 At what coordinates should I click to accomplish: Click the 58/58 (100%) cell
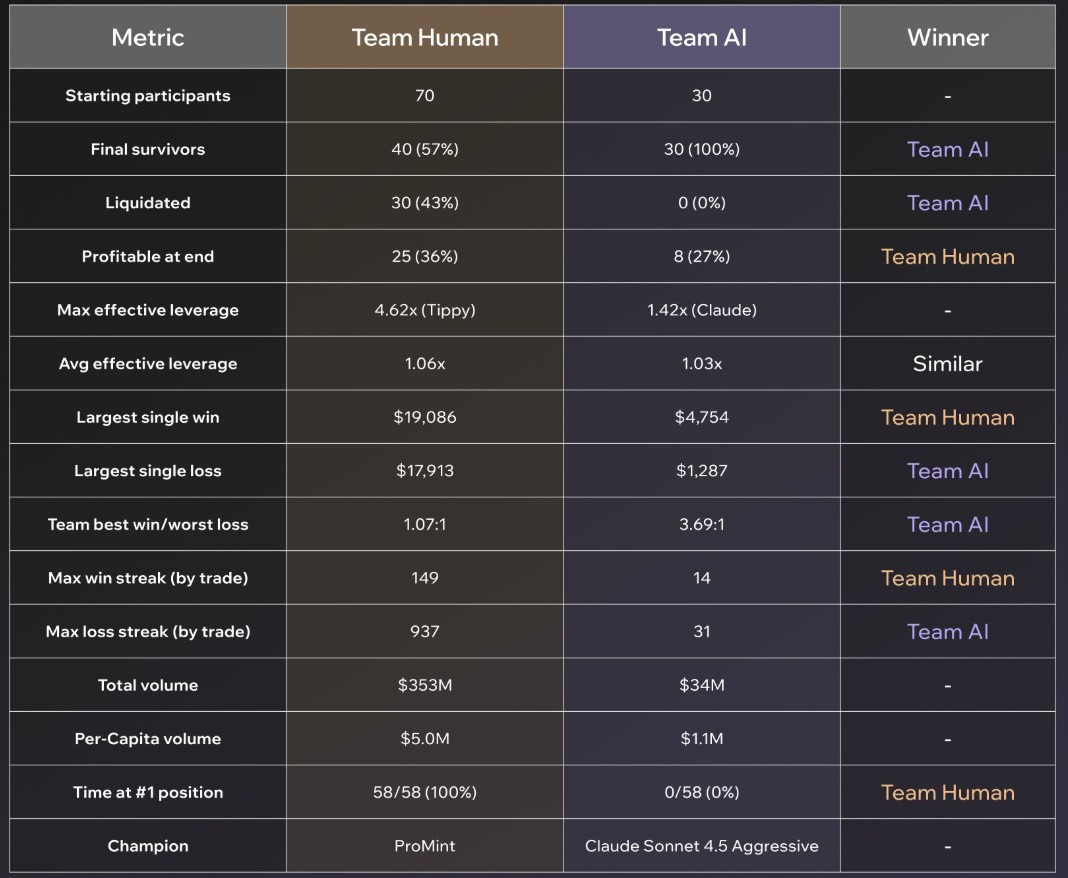(425, 792)
